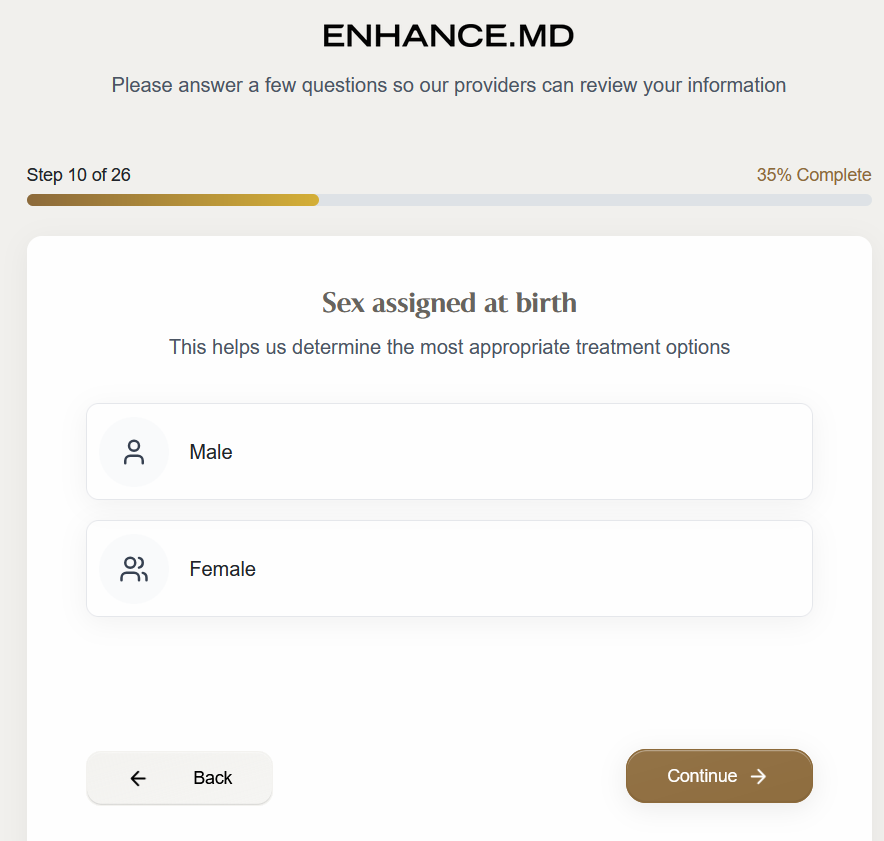Click the left arrow icon on Back
Viewport: 884px width, 841px height.
tap(138, 778)
